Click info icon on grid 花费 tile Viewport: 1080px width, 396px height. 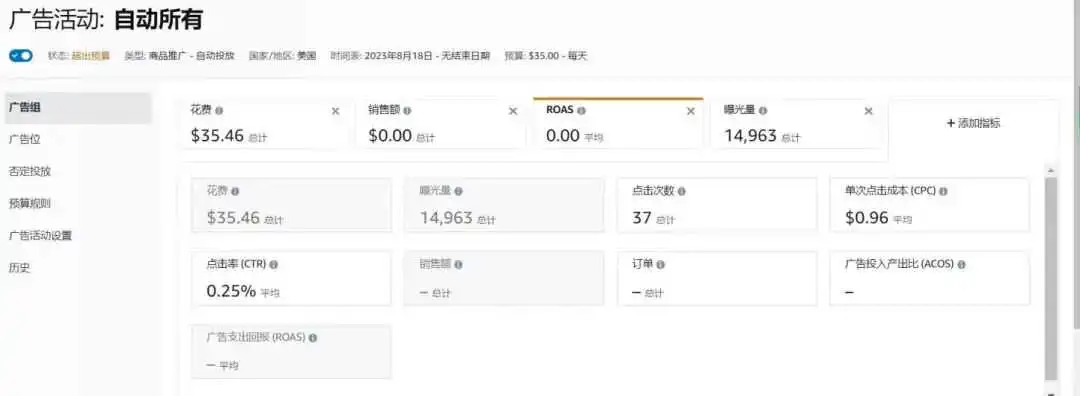[235, 191]
